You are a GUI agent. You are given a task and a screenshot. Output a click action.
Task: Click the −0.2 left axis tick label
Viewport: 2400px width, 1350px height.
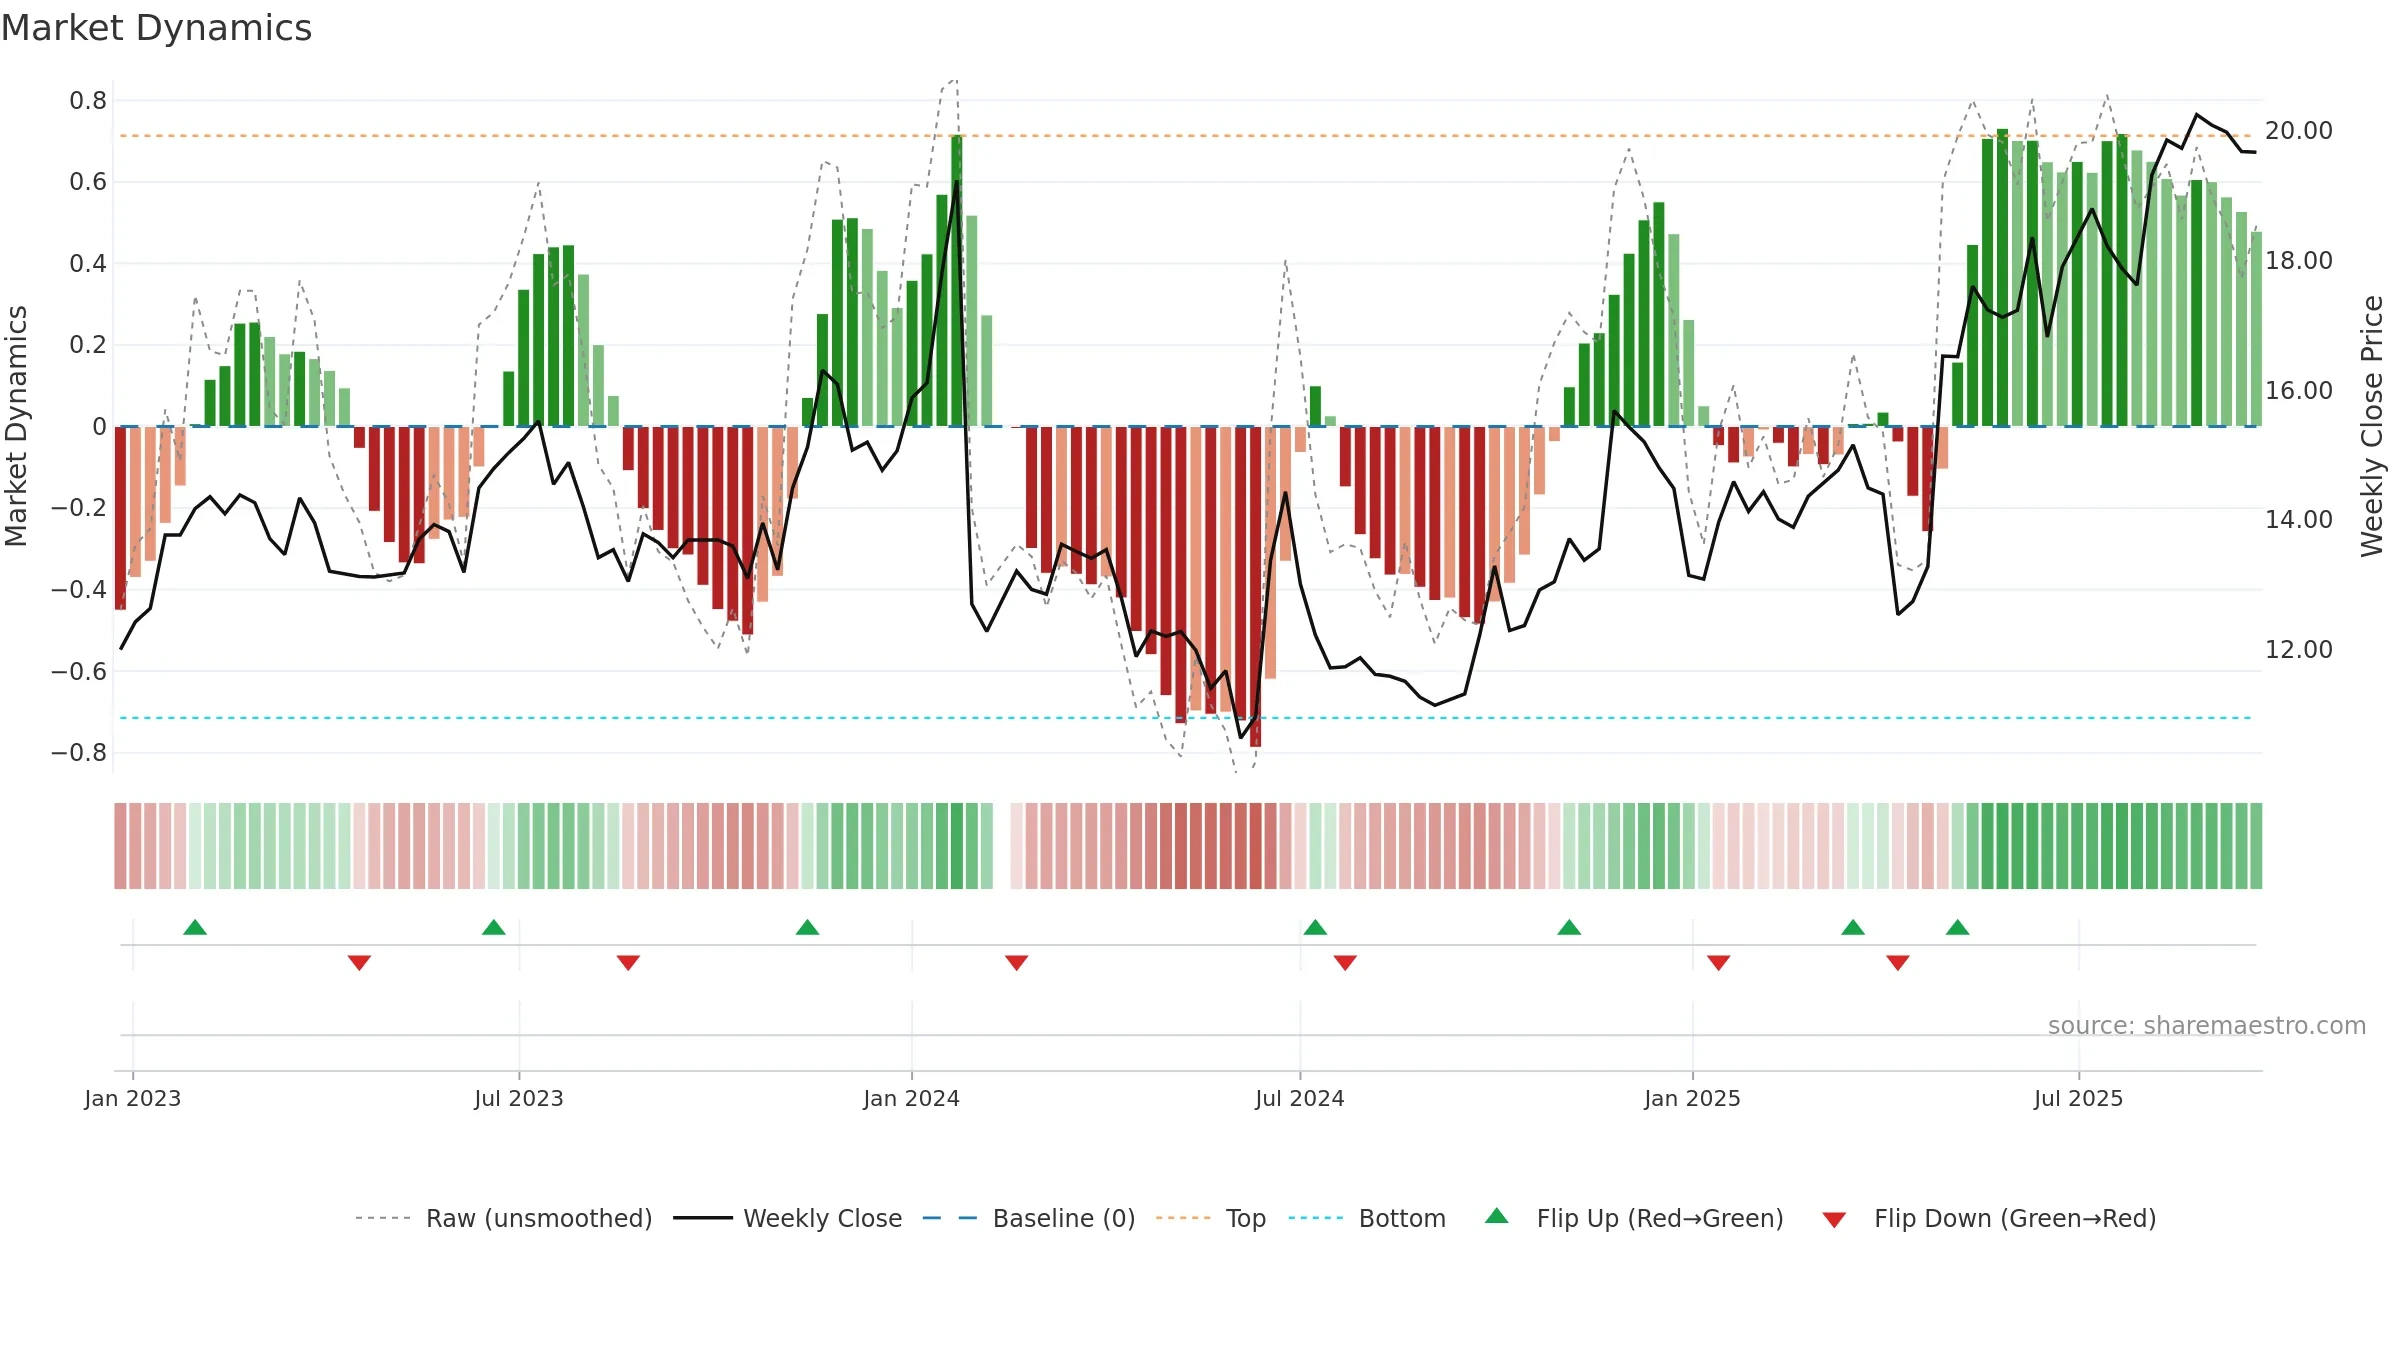click(79, 508)
